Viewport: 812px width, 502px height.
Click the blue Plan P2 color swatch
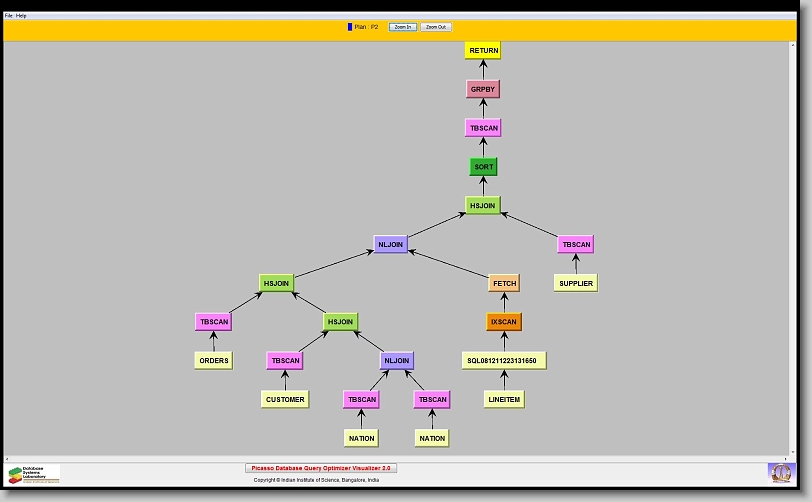click(350, 27)
